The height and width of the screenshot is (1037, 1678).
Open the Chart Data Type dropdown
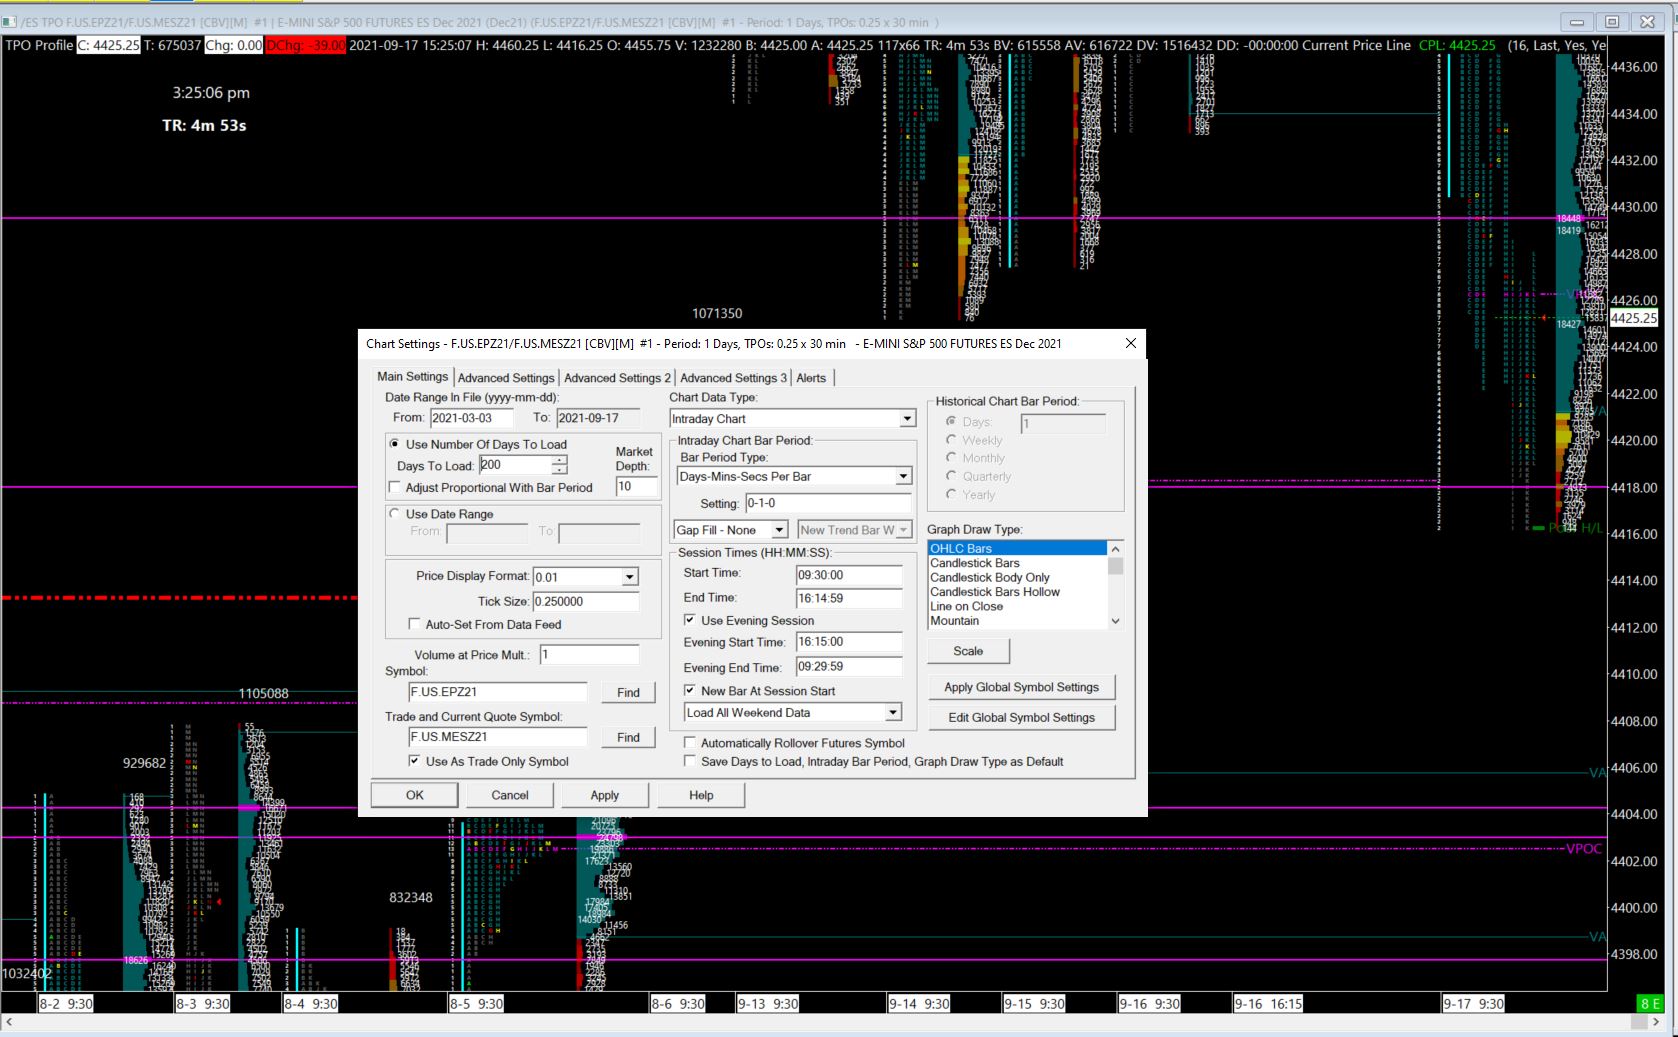(907, 419)
